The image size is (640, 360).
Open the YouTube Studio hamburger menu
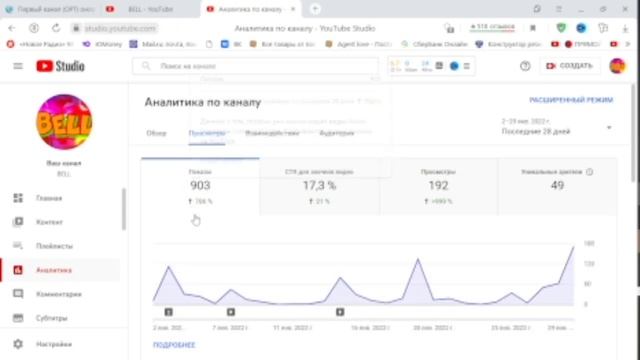tap(18, 66)
